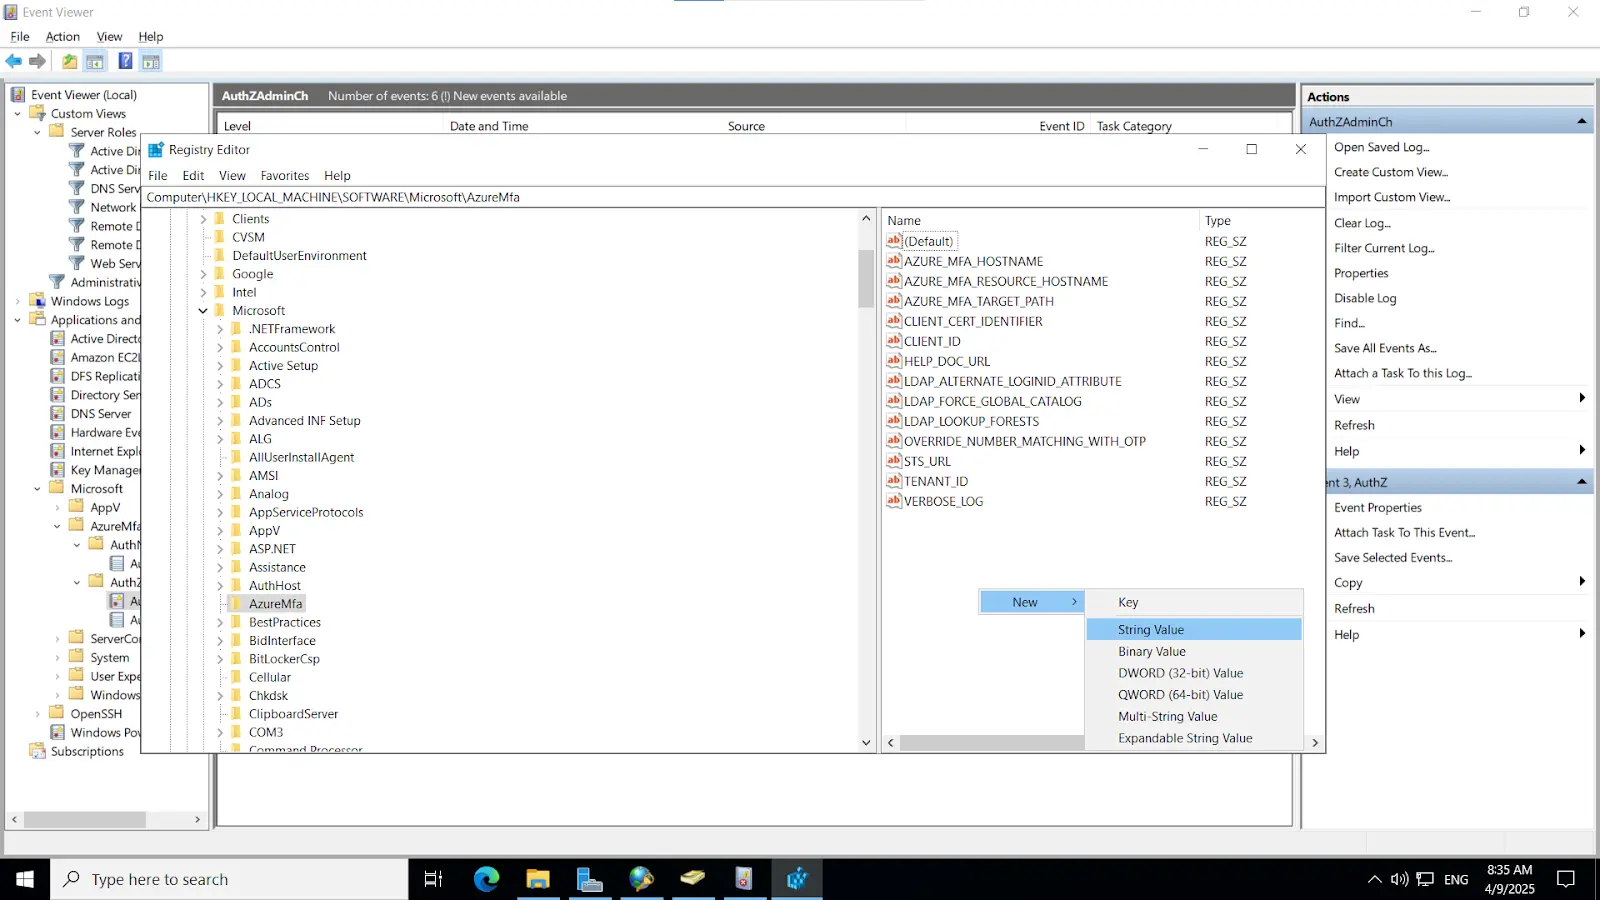Expand the ASP.NET registry key
1600x900 pixels.
(221, 548)
